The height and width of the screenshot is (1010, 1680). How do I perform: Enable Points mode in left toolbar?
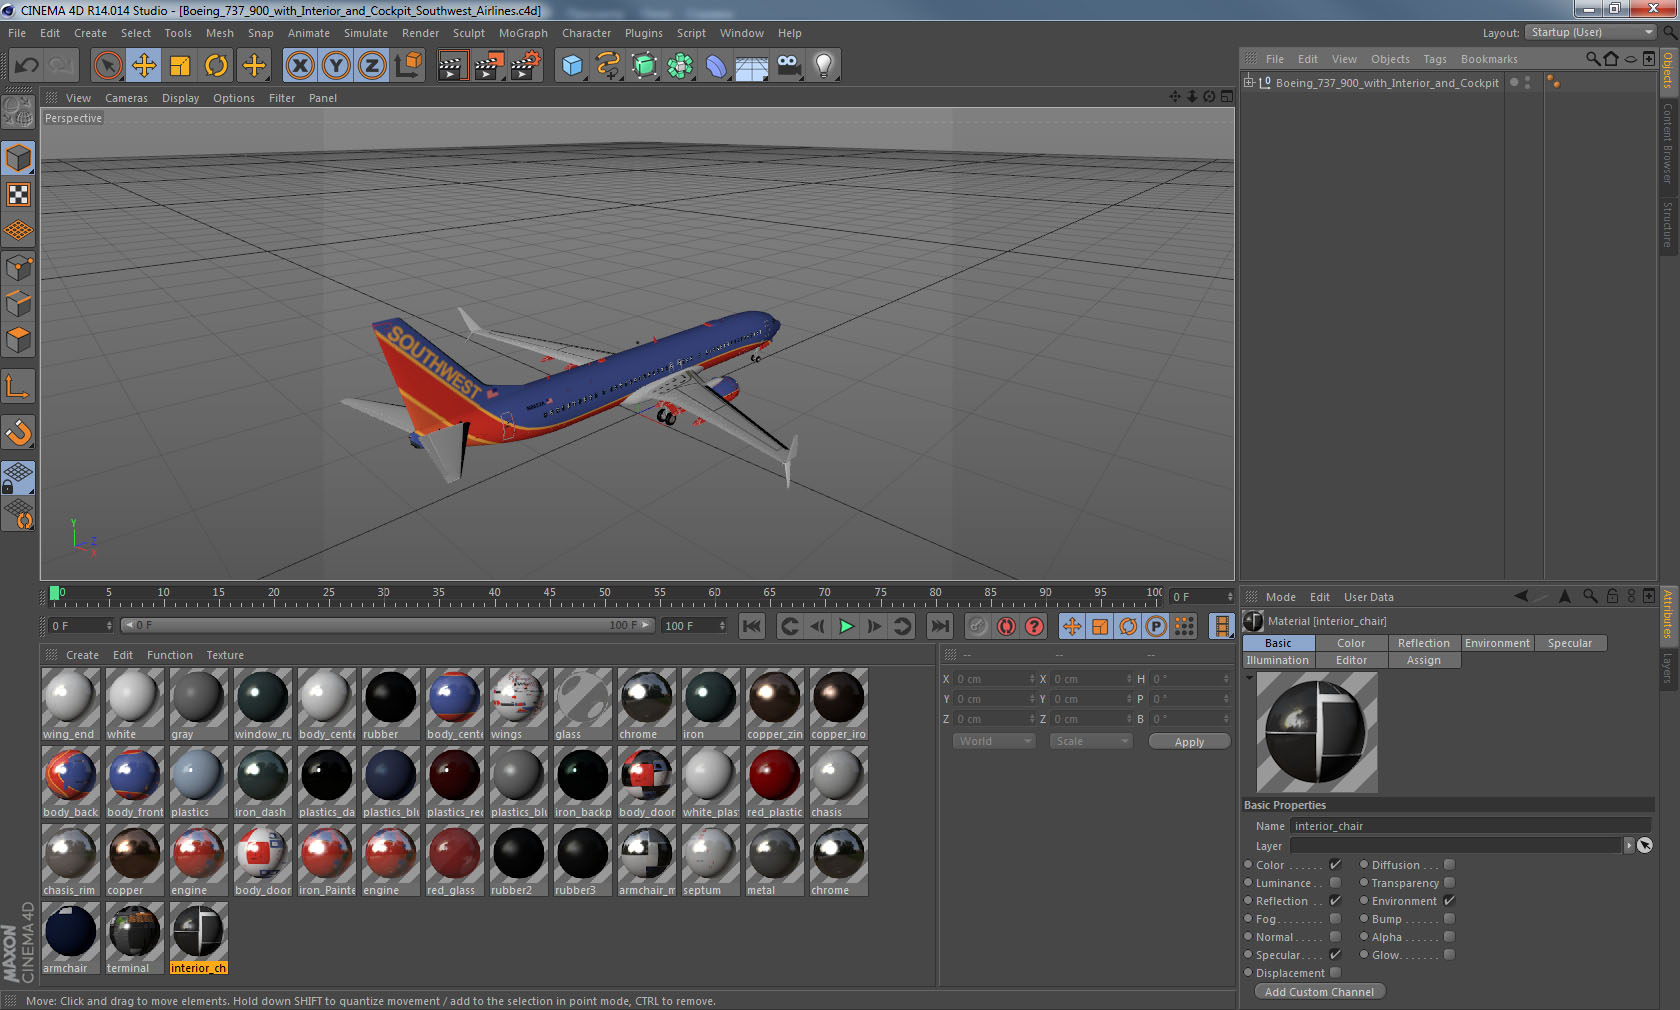coord(18,268)
